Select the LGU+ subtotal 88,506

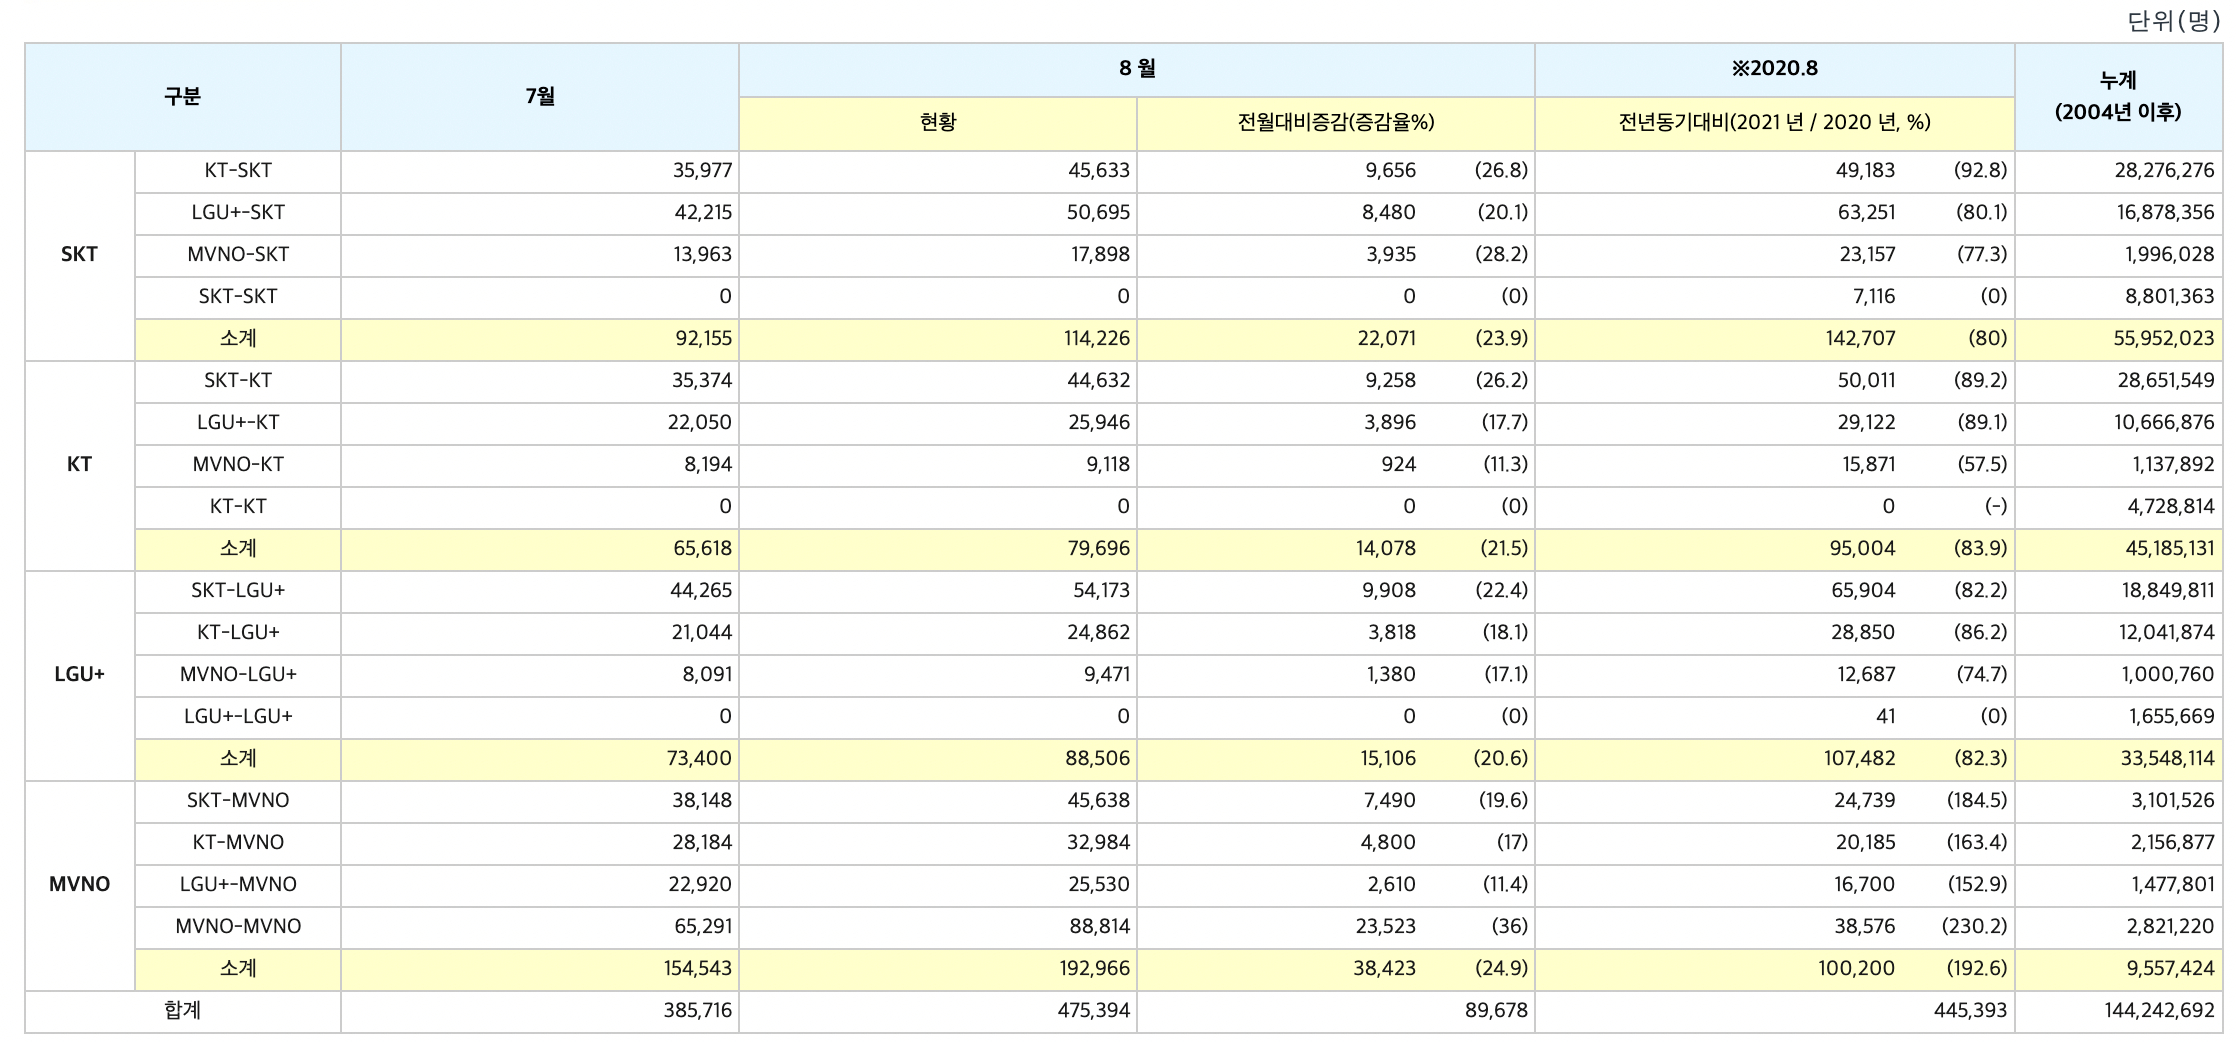tap(1099, 759)
